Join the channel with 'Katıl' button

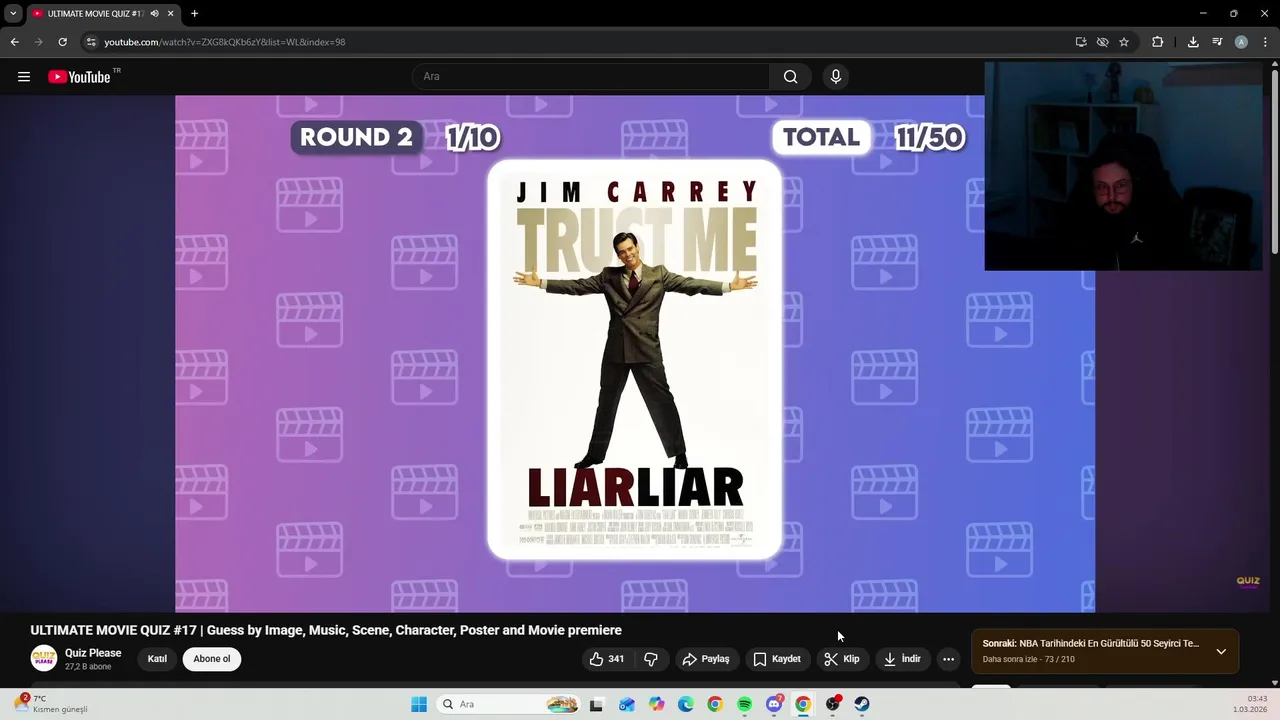tap(157, 659)
